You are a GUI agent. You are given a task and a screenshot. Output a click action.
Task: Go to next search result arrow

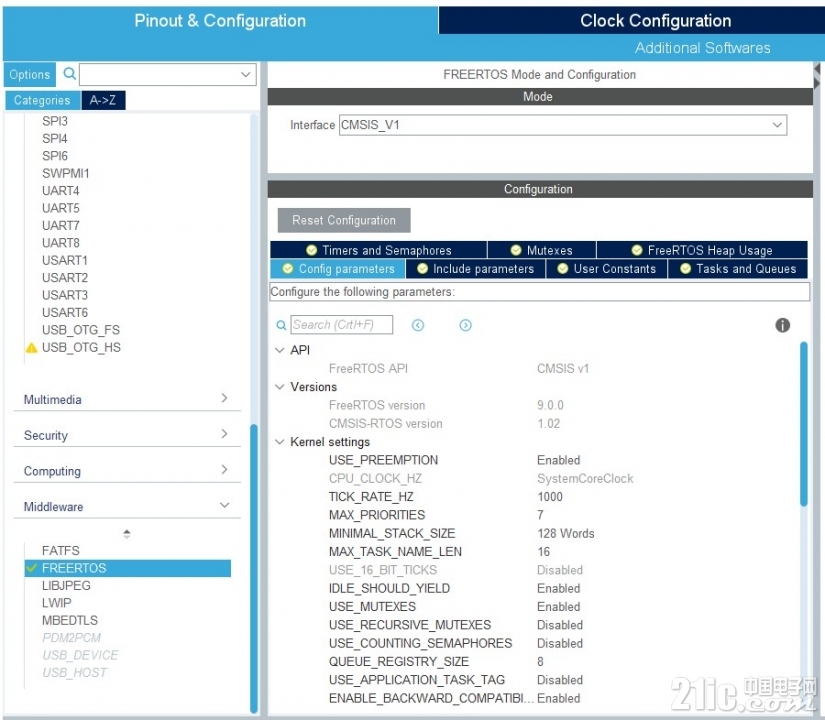tap(466, 325)
